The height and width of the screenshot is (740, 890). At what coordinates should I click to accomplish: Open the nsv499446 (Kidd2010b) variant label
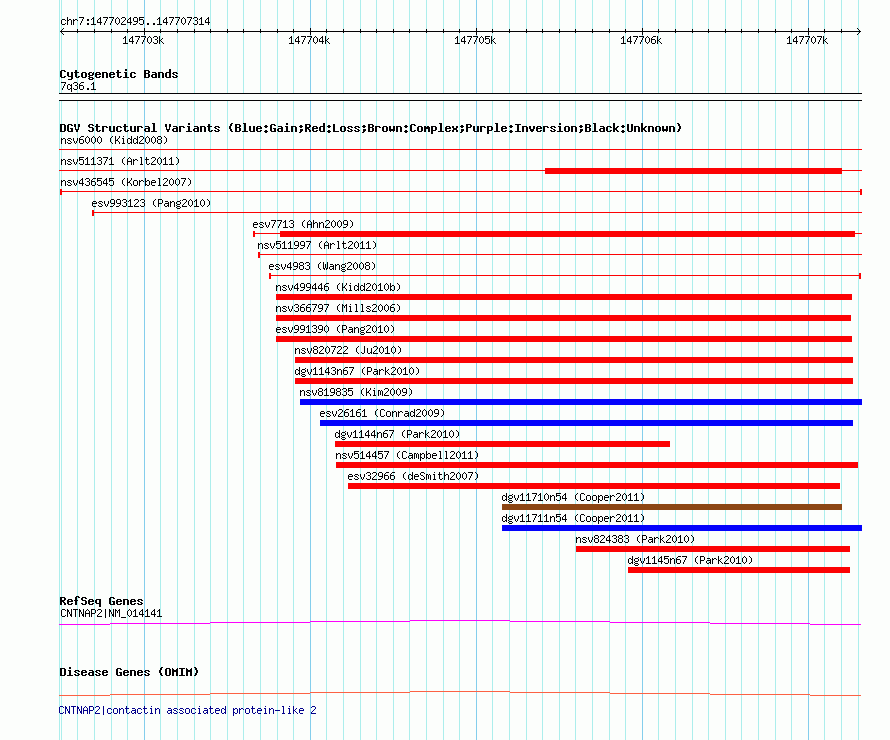pyautogui.click(x=338, y=287)
